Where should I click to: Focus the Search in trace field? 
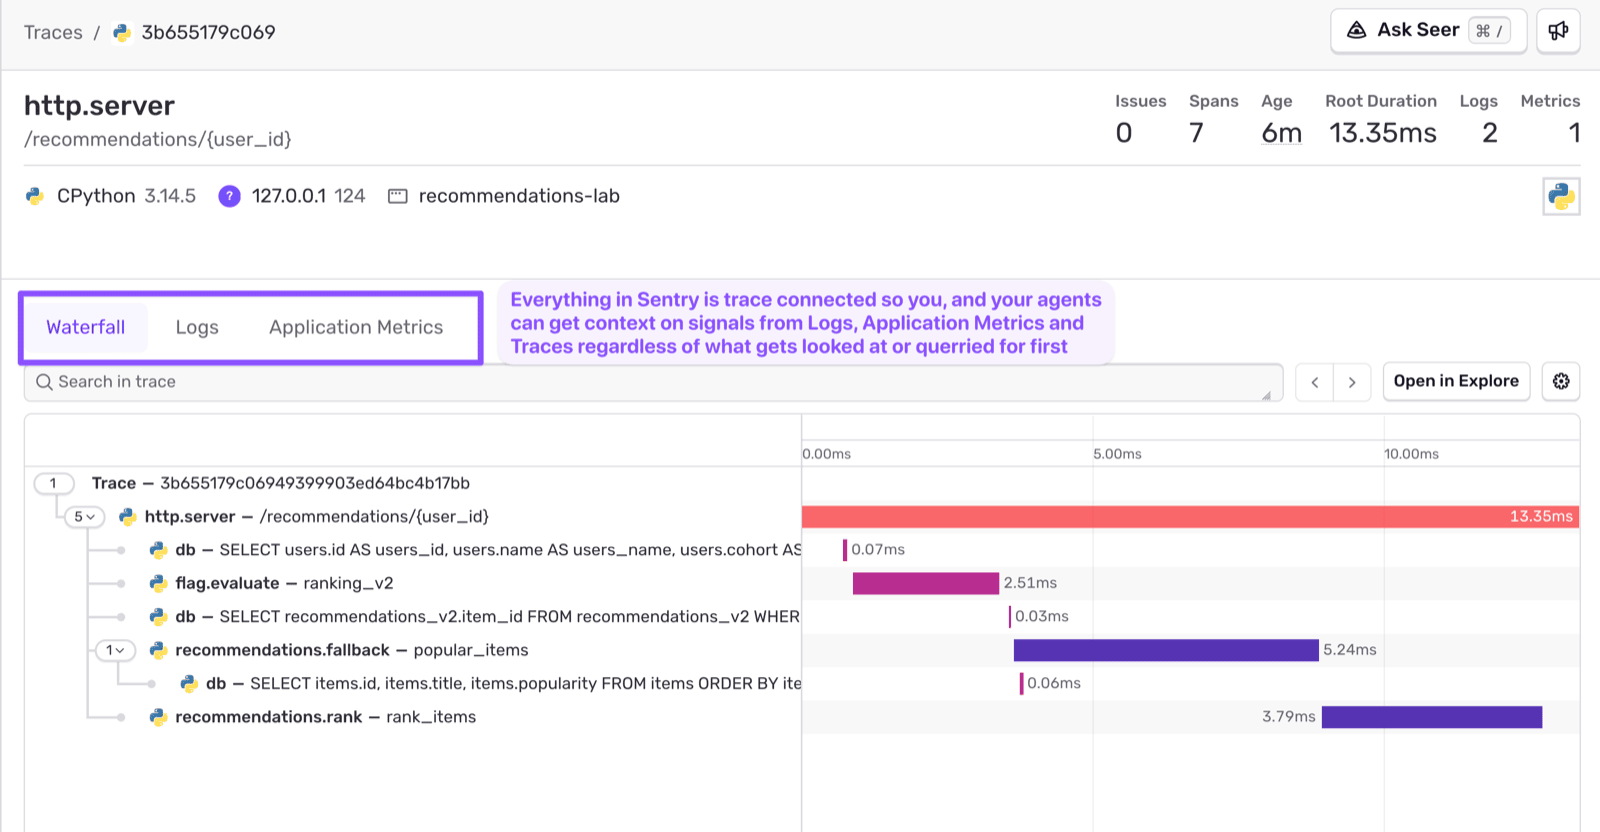coord(653,382)
